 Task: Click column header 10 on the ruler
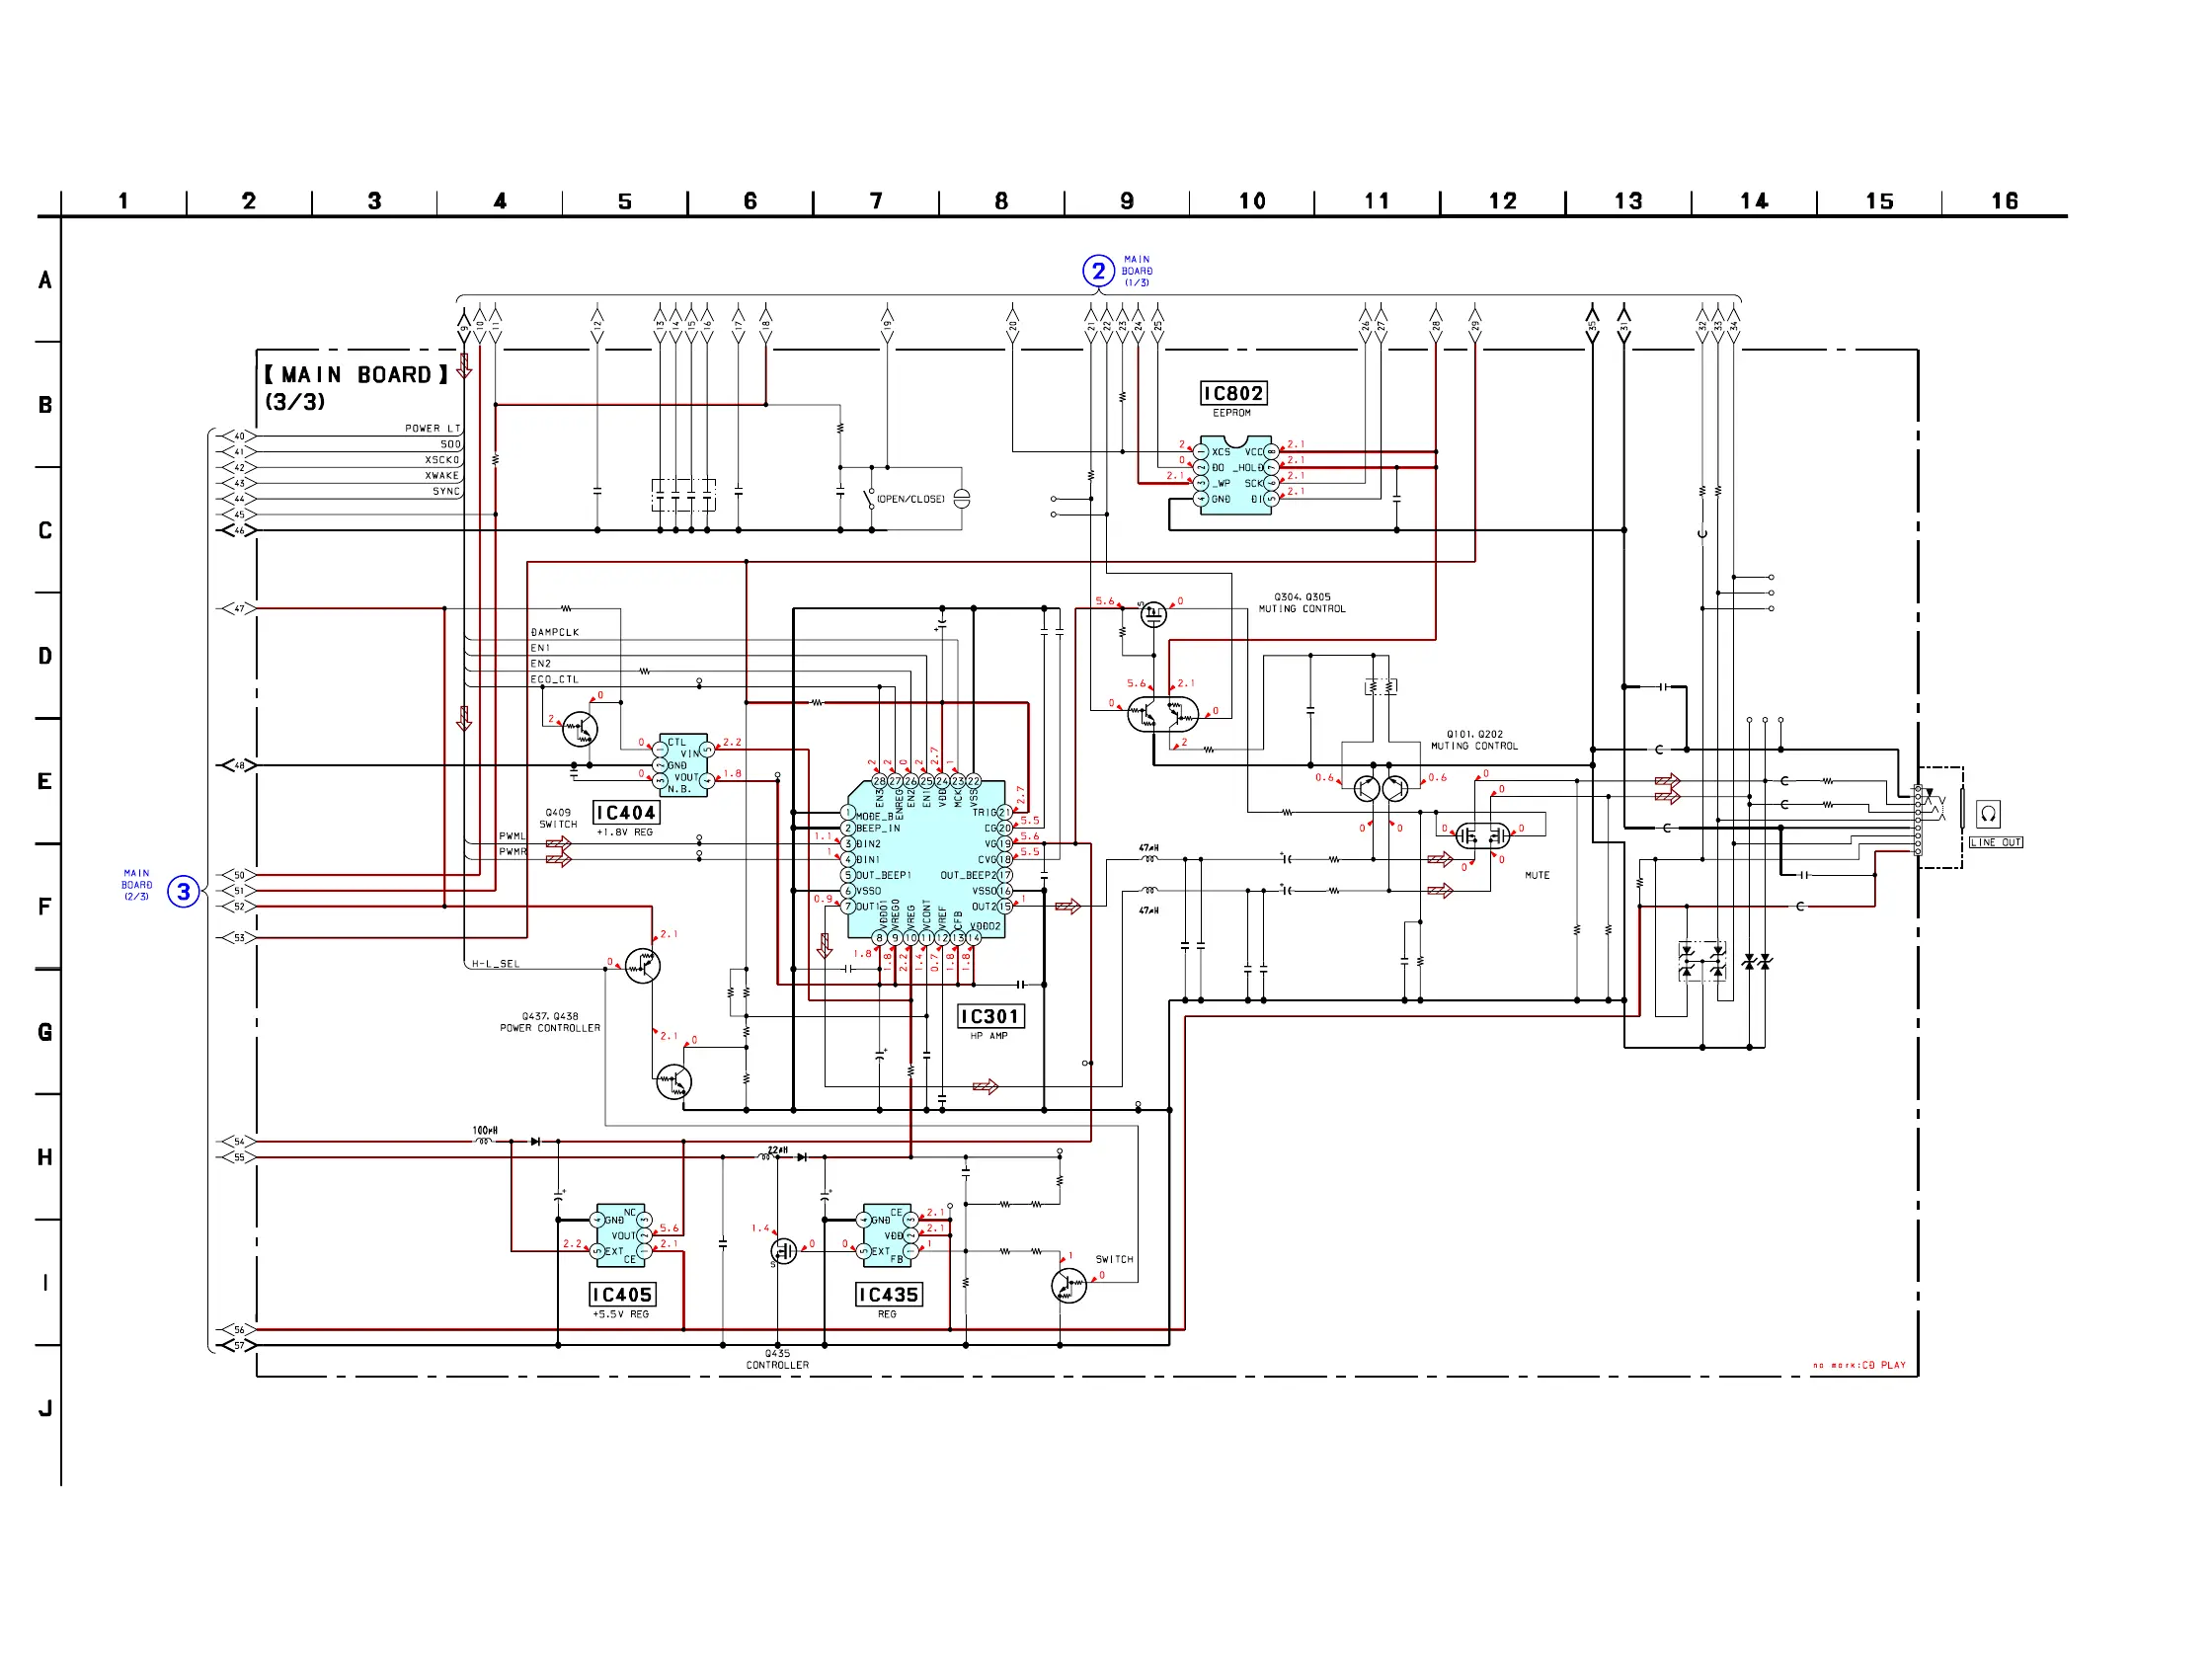click(x=1252, y=201)
